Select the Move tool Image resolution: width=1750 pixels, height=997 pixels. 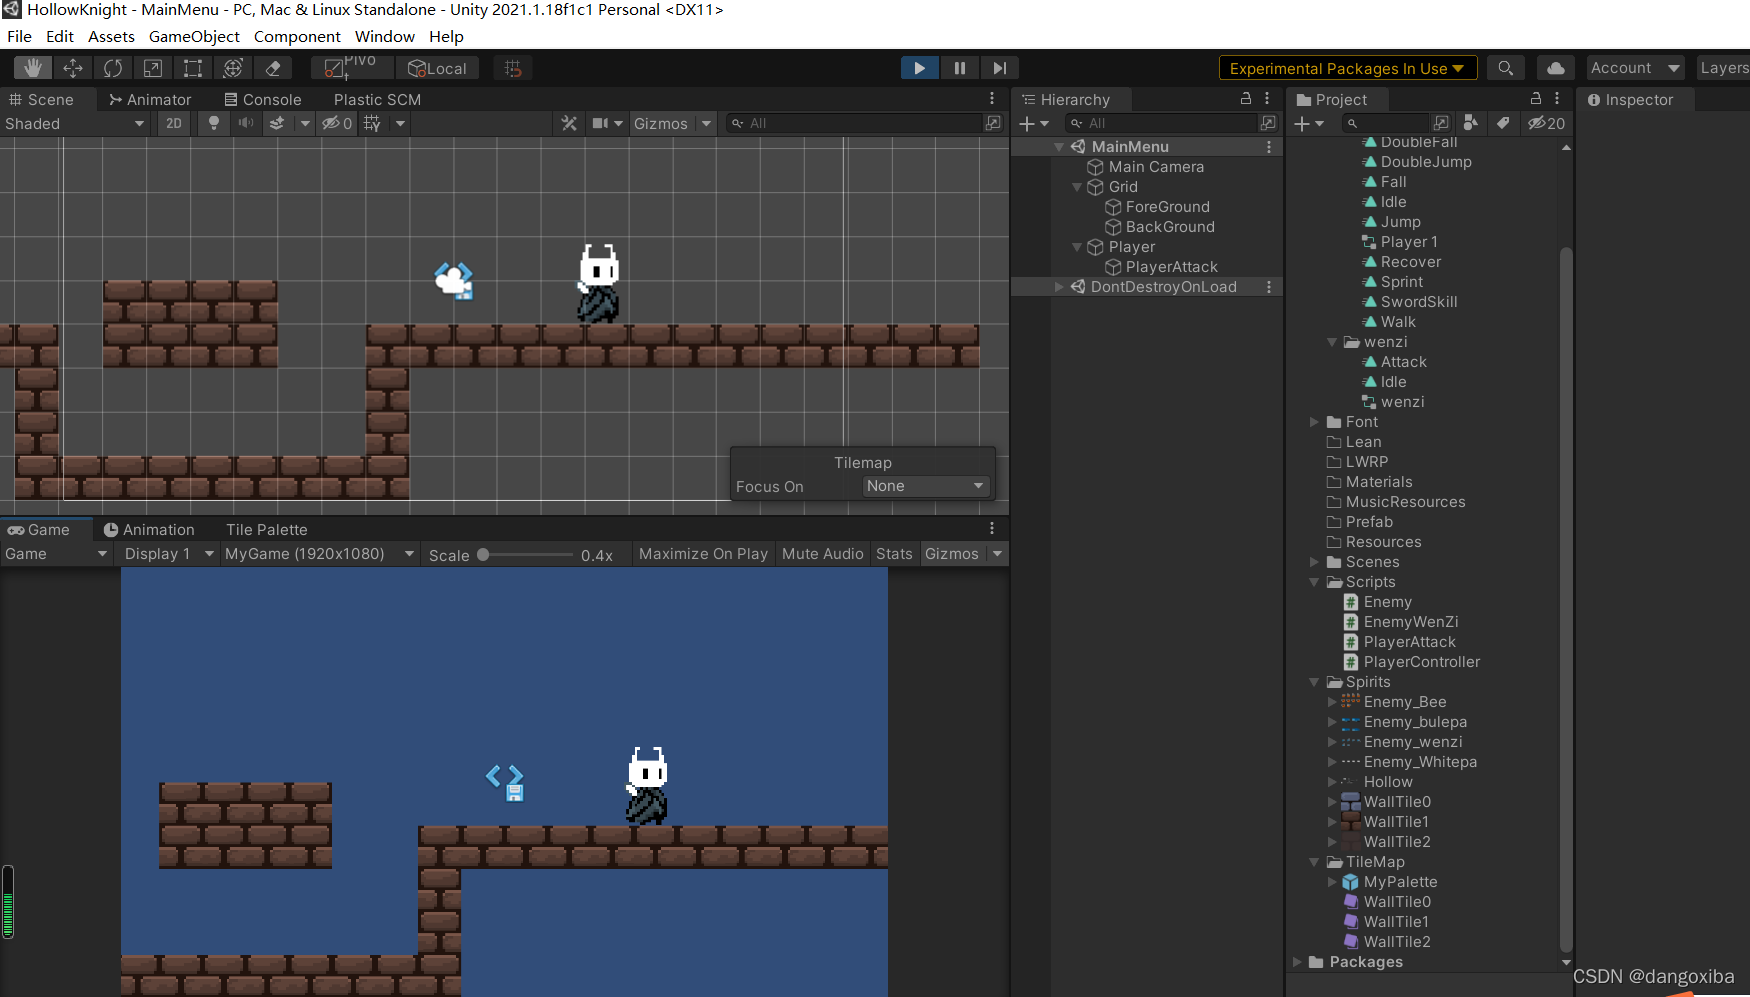[73, 68]
